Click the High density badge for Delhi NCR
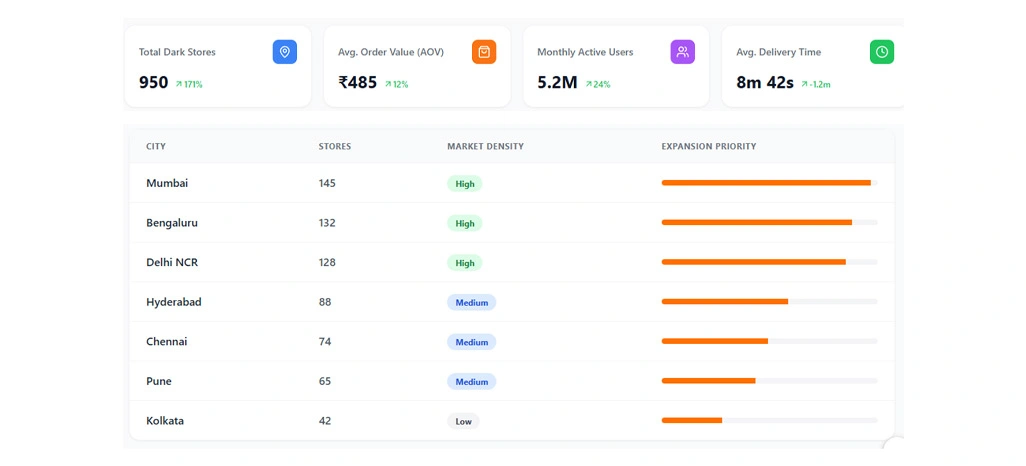Image resolution: width=1026 pixels, height=466 pixels. [x=464, y=263]
